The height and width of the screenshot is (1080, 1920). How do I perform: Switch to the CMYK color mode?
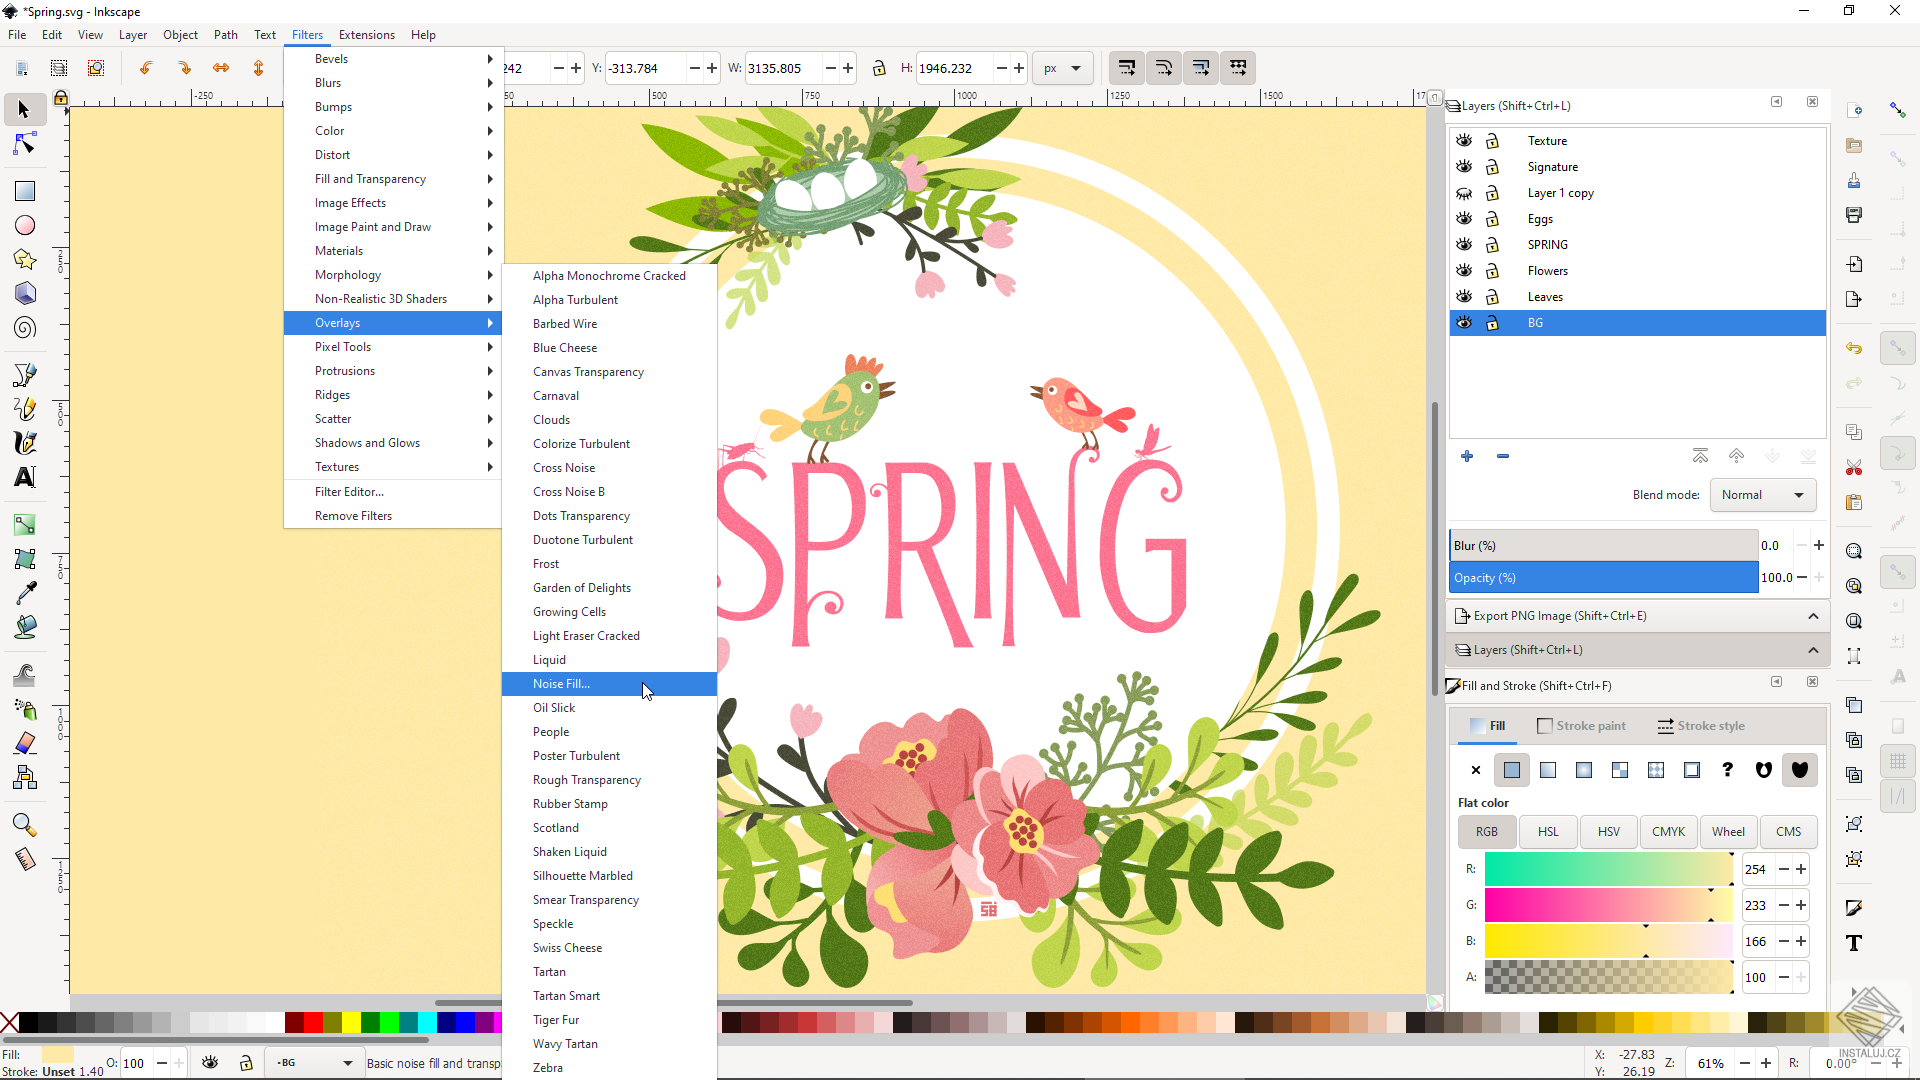click(x=1668, y=831)
